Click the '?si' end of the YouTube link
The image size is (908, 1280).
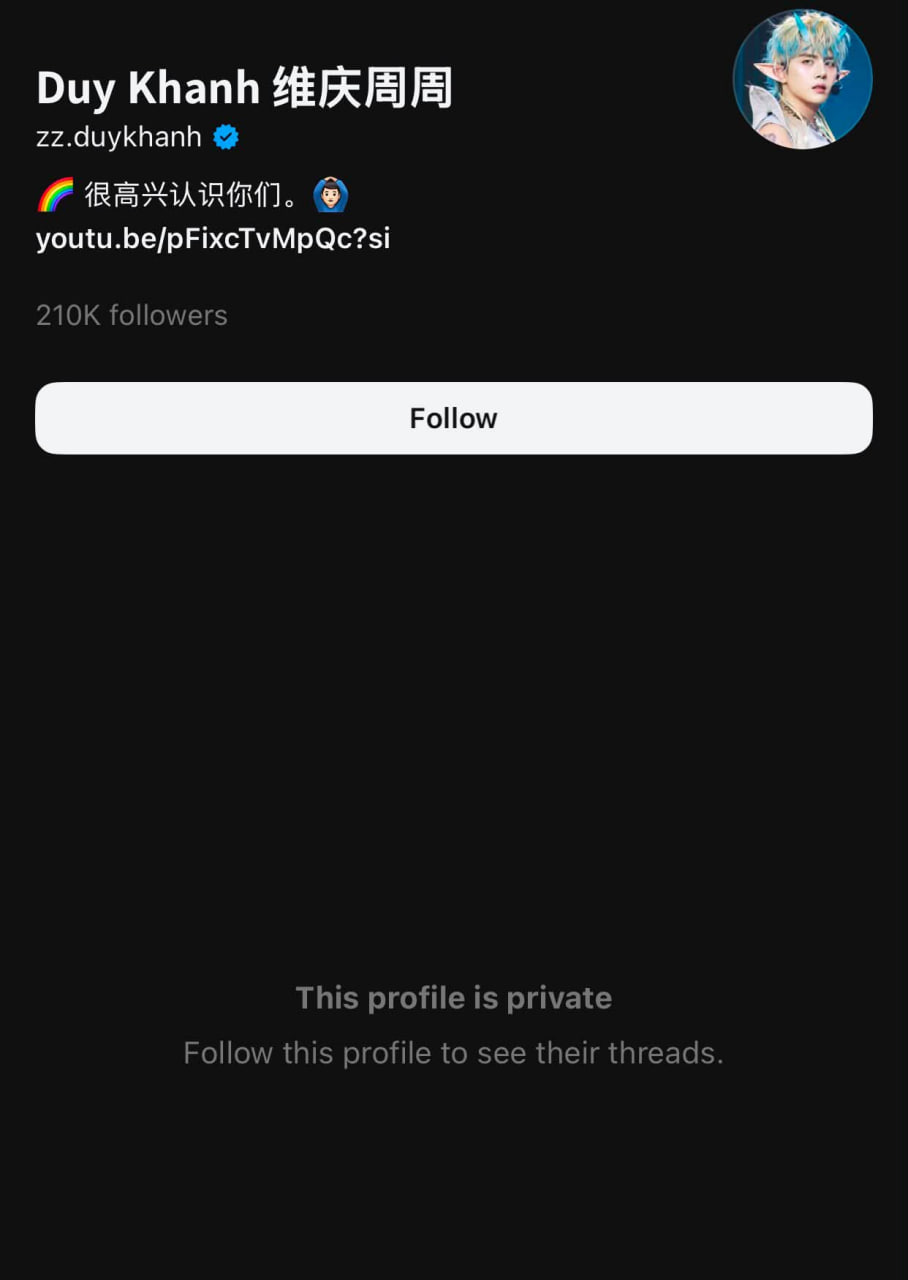pos(372,240)
